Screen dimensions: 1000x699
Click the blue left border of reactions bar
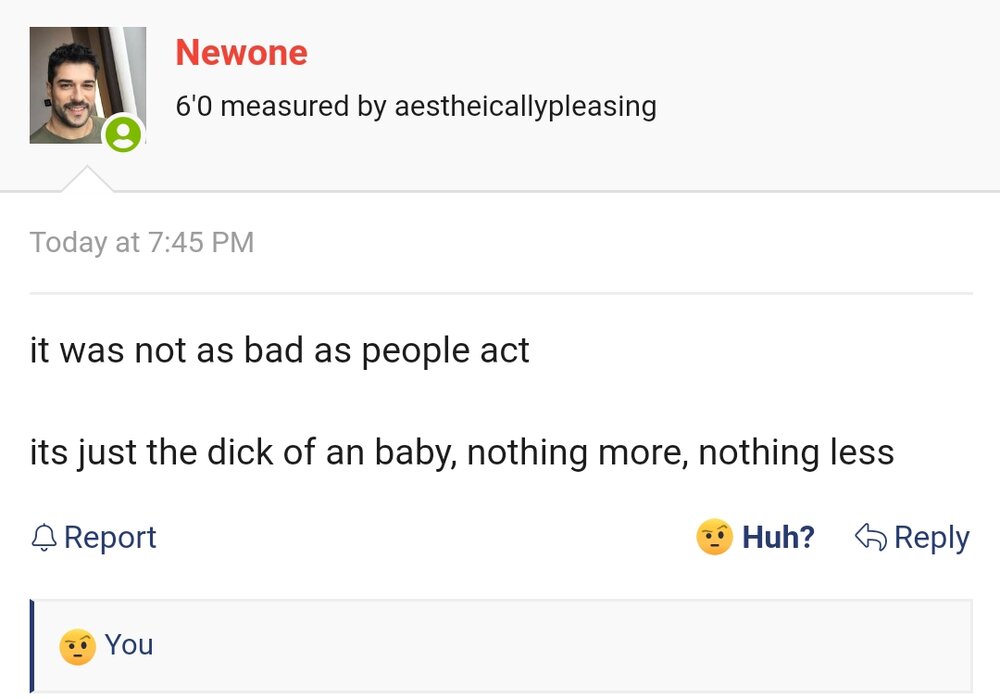point(32,645)
